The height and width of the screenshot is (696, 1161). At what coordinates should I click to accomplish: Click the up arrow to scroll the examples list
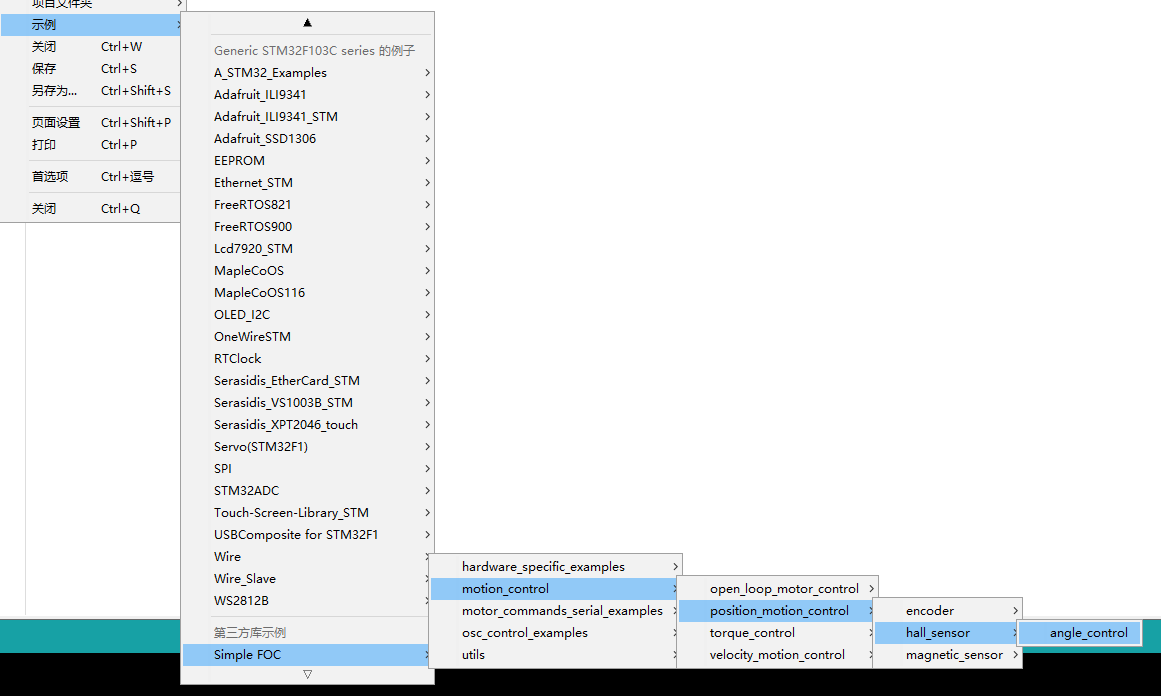[x=307, y=22]
